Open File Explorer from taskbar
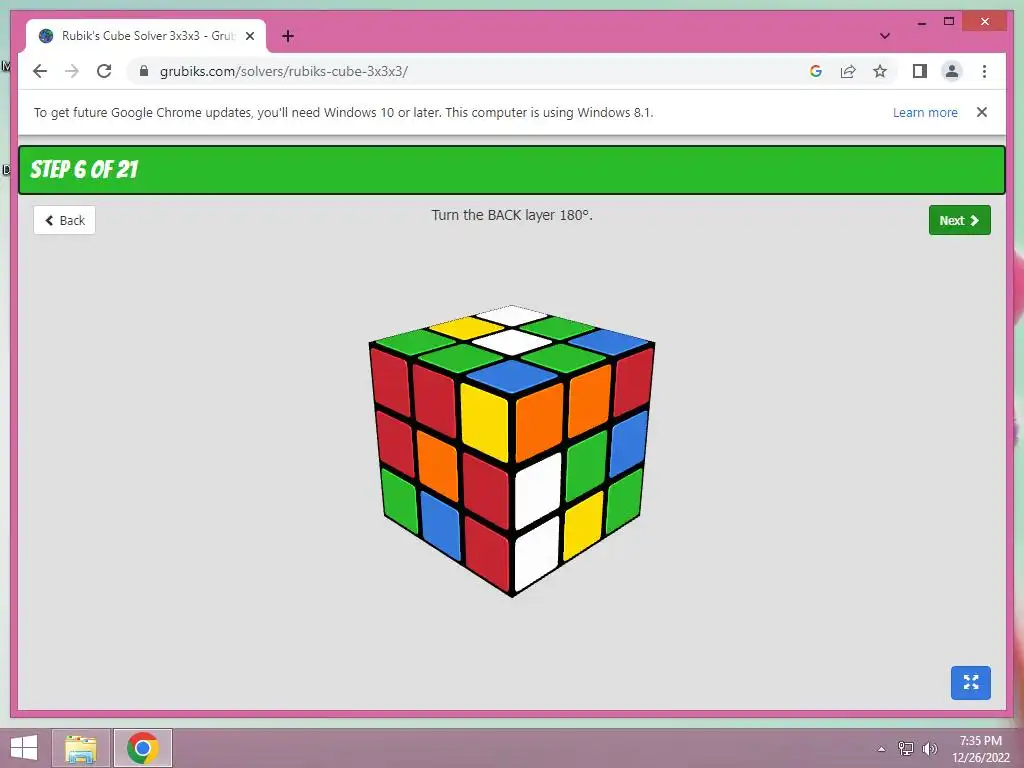The image size is (1024, 768). pos(81,748)
